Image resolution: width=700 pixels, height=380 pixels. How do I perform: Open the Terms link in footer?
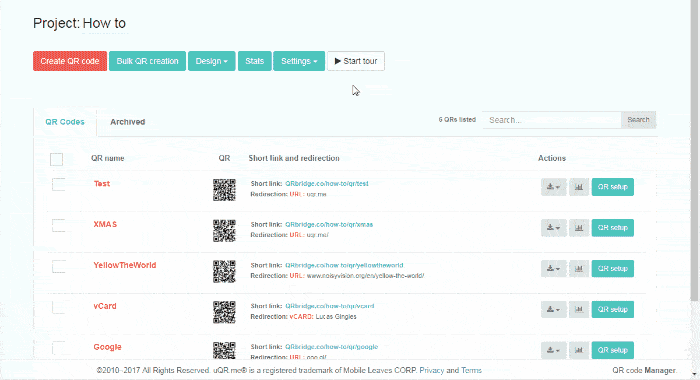pos(471,370)
